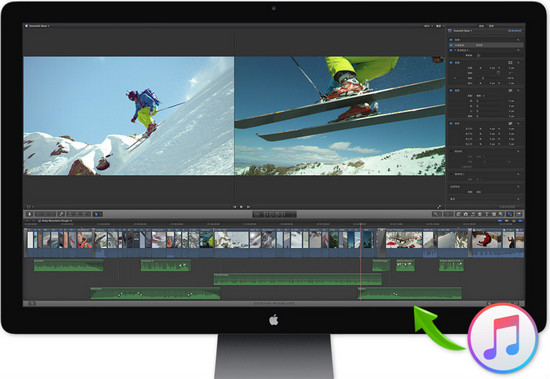Screen dimensions: 550x379
Task: Activate the Crop on-screen controls icon
Action: coord(510,90)
